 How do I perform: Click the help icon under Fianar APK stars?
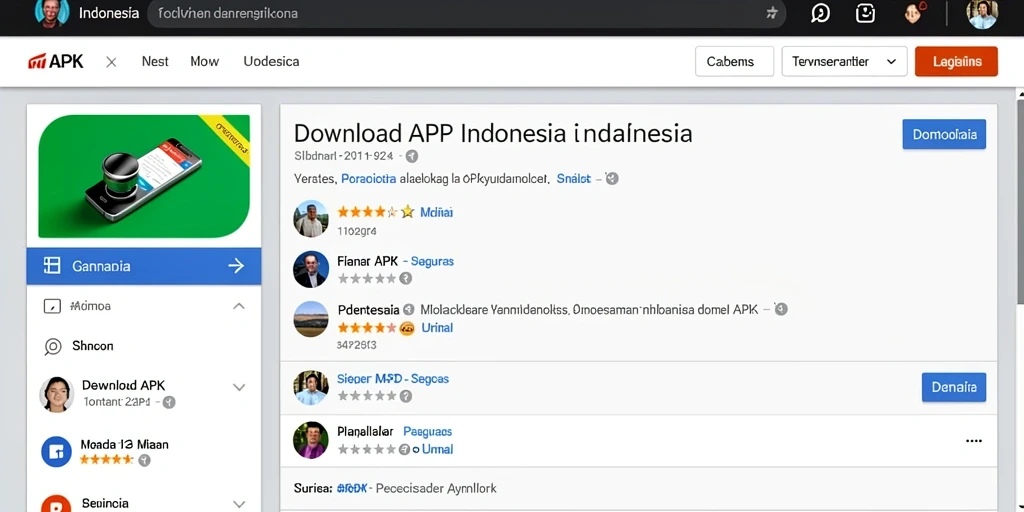coord(406,279)
